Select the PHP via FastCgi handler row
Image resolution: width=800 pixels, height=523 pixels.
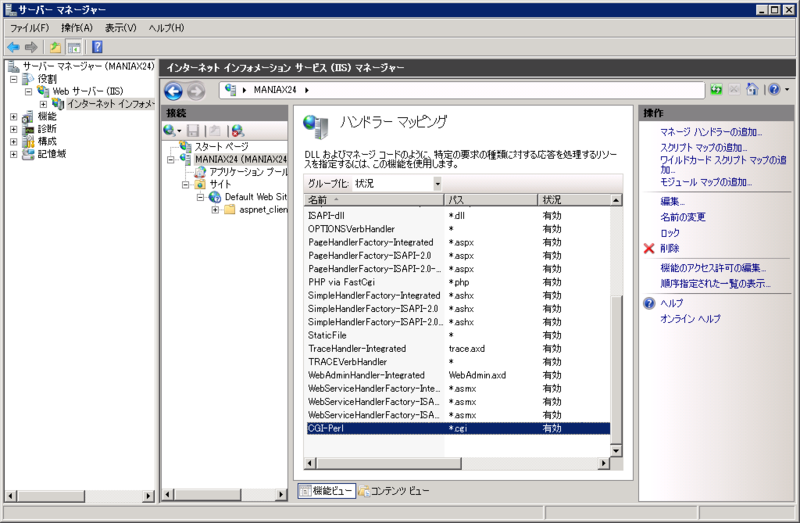458,282
